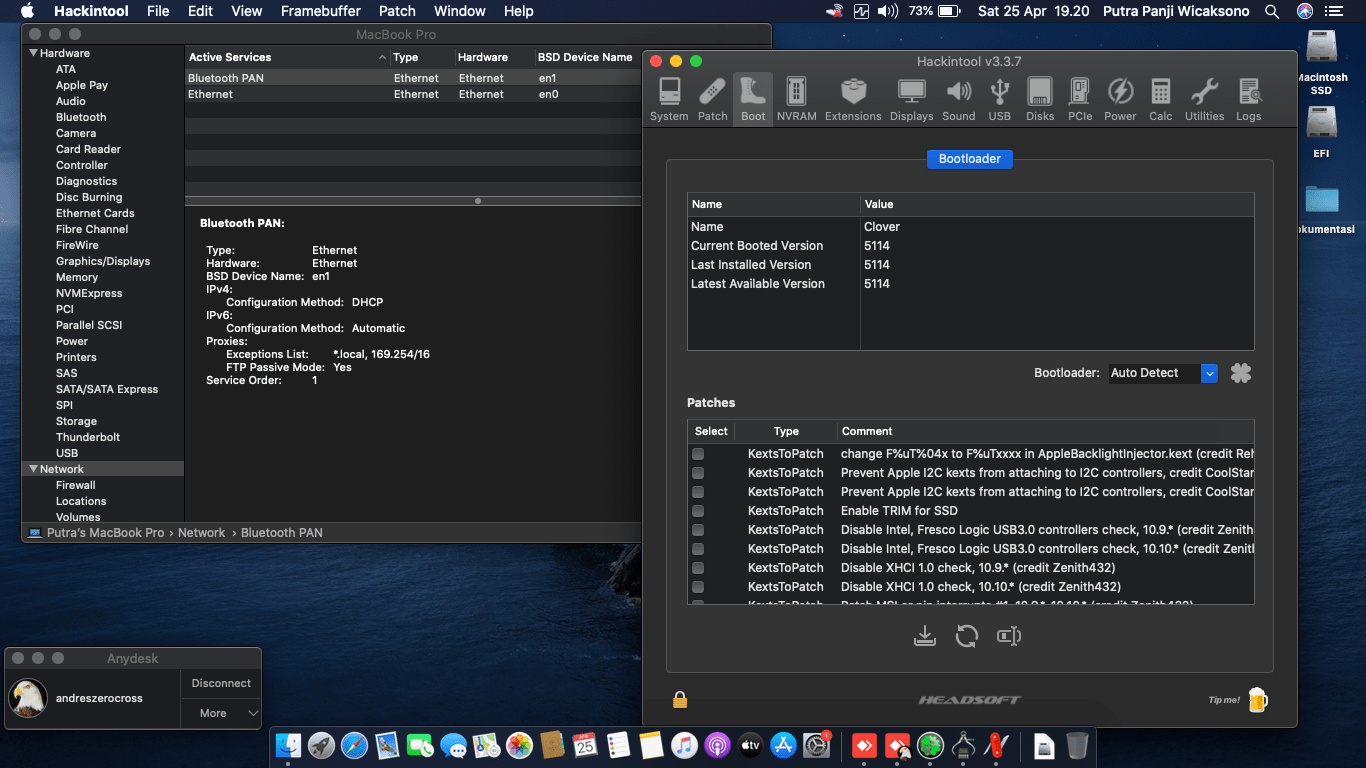Viewport: 1366px width, 768px height.
Task: Sort by the Active Services column header
Action: (287, 57)
